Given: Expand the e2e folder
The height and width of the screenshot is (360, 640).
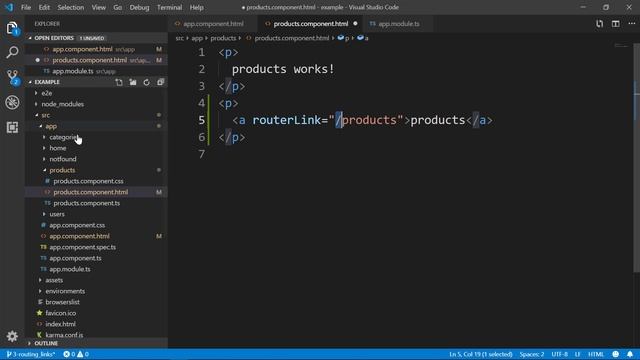Looking at the screenshot, I should [47, 93].
